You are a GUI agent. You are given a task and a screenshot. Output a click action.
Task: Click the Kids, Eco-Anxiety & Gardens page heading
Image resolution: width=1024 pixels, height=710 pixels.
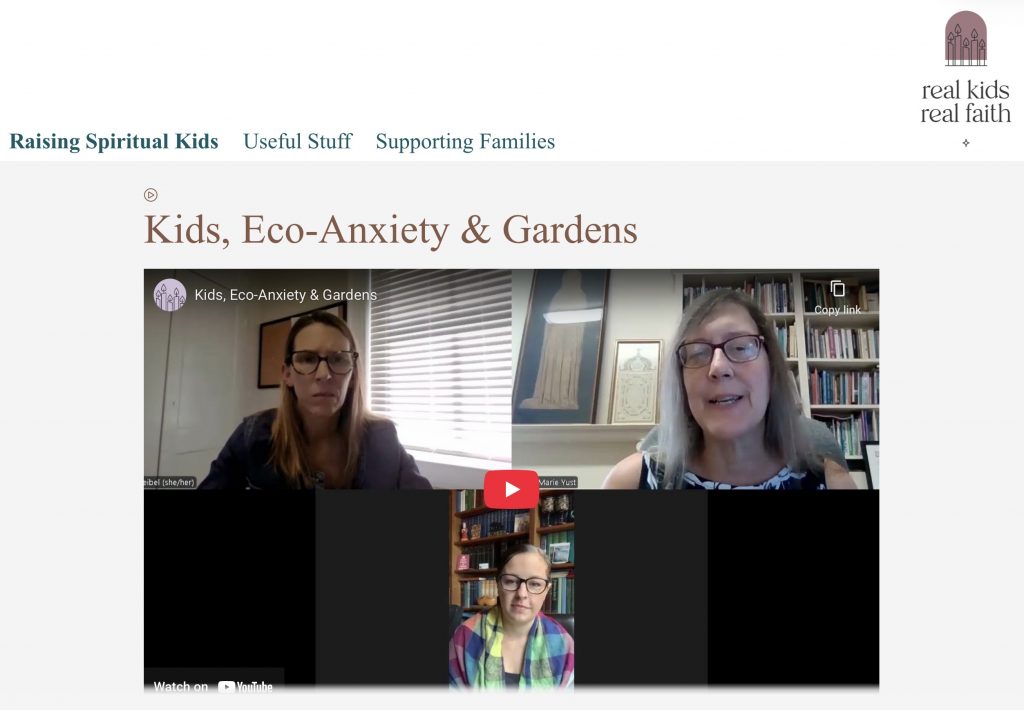(x=391, y=229)
